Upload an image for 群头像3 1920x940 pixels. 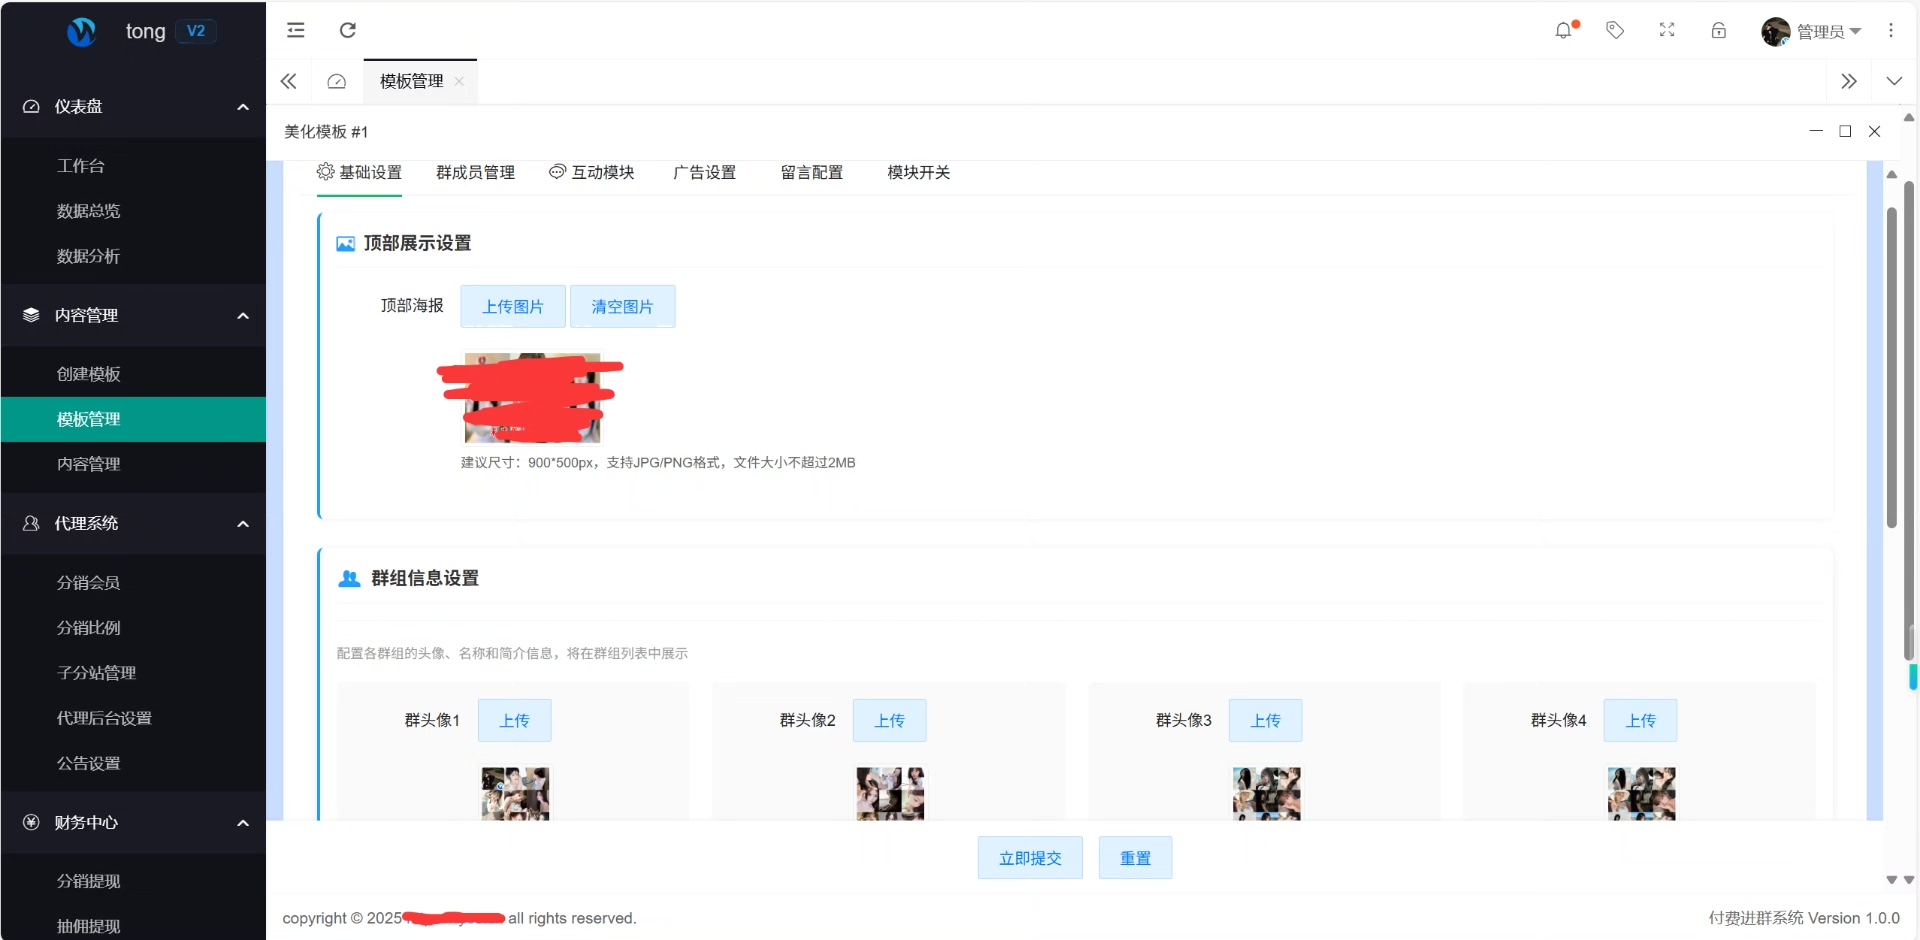[x=1266, y=720]
